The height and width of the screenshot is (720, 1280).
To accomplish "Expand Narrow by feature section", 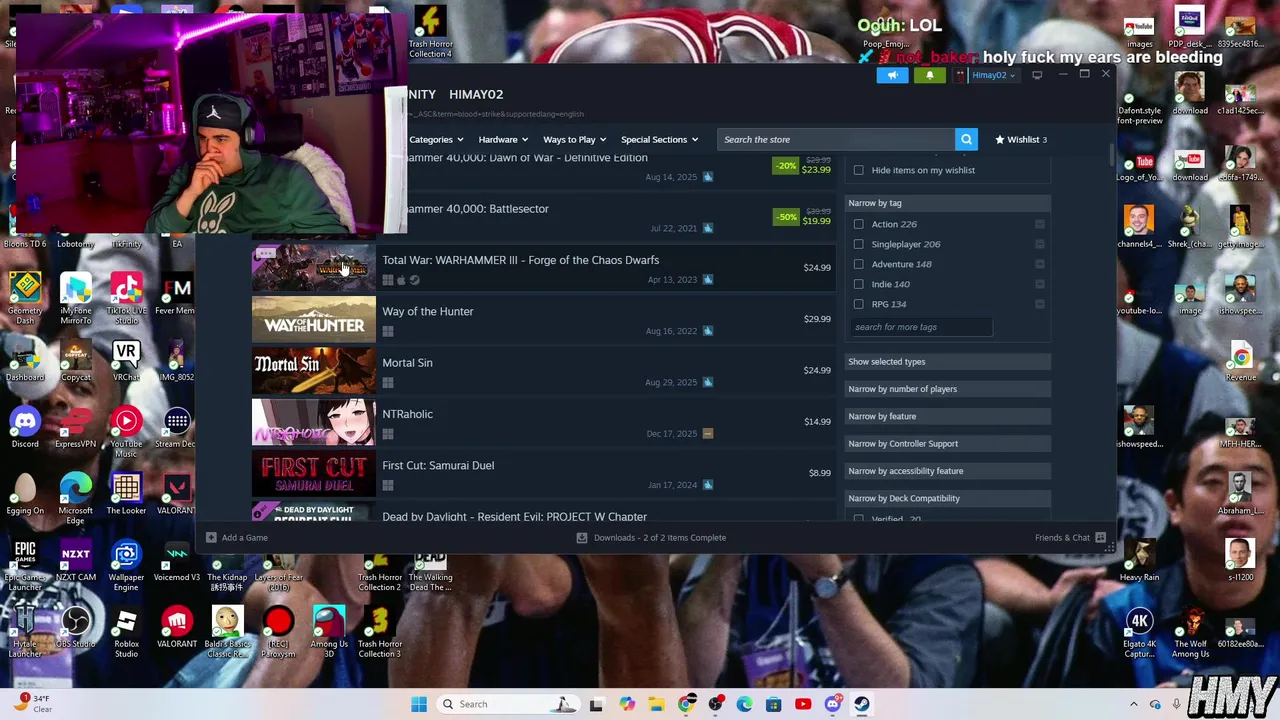I will 947,416.
